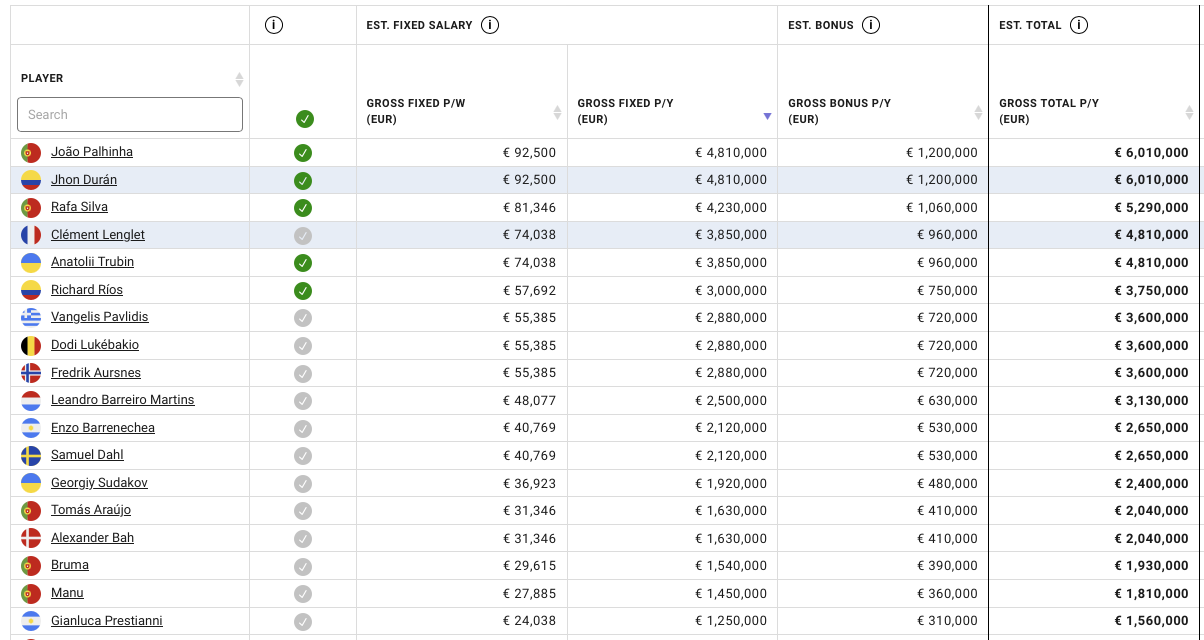Click the Belgium flag beside Dodi Lukébakio
Viewport: 1204px width, 640px height.
(31, 345)
